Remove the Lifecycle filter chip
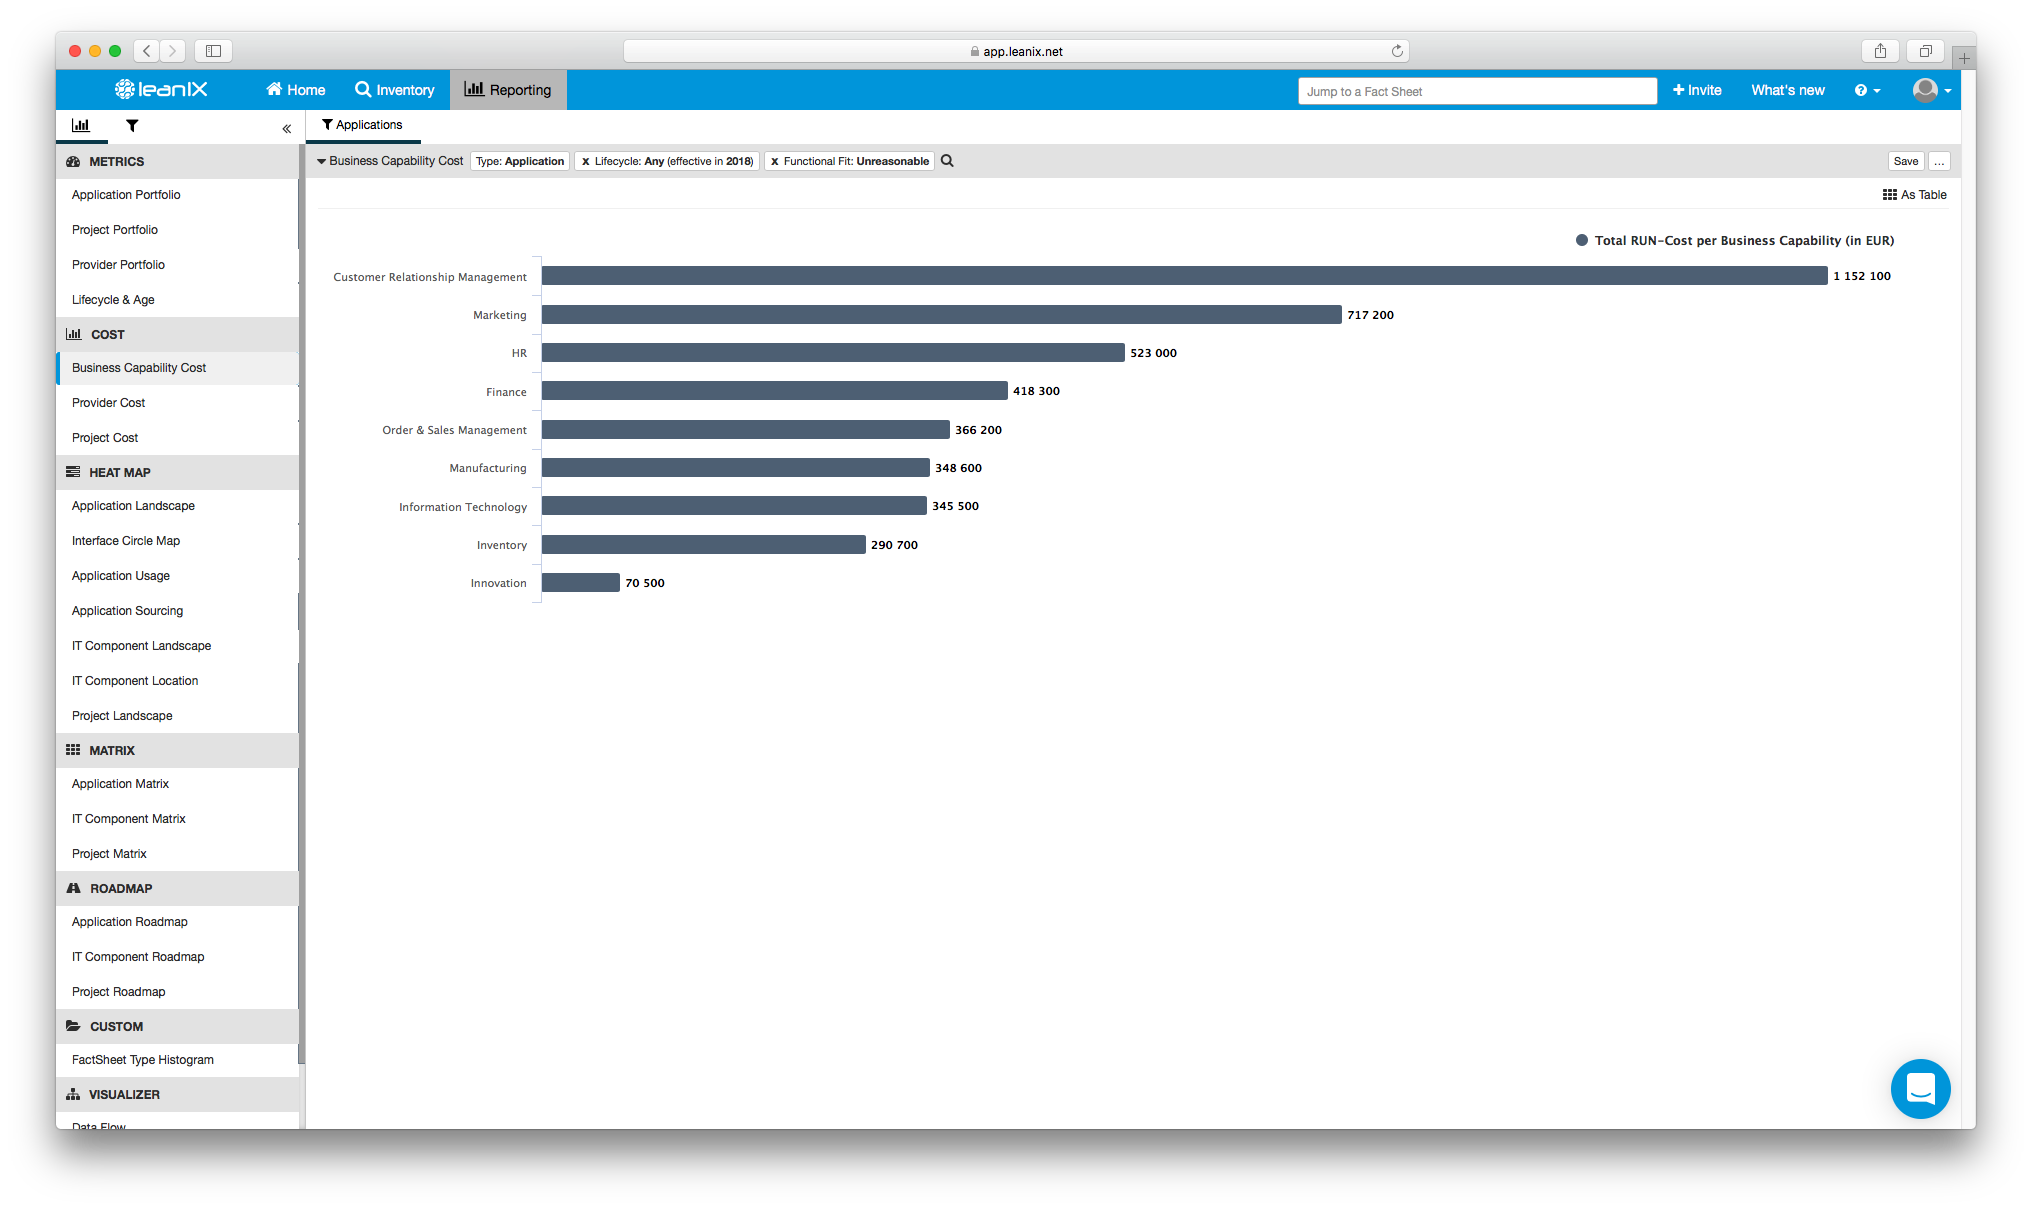Screen dimensions: 2032x1209 pos(586,162)
